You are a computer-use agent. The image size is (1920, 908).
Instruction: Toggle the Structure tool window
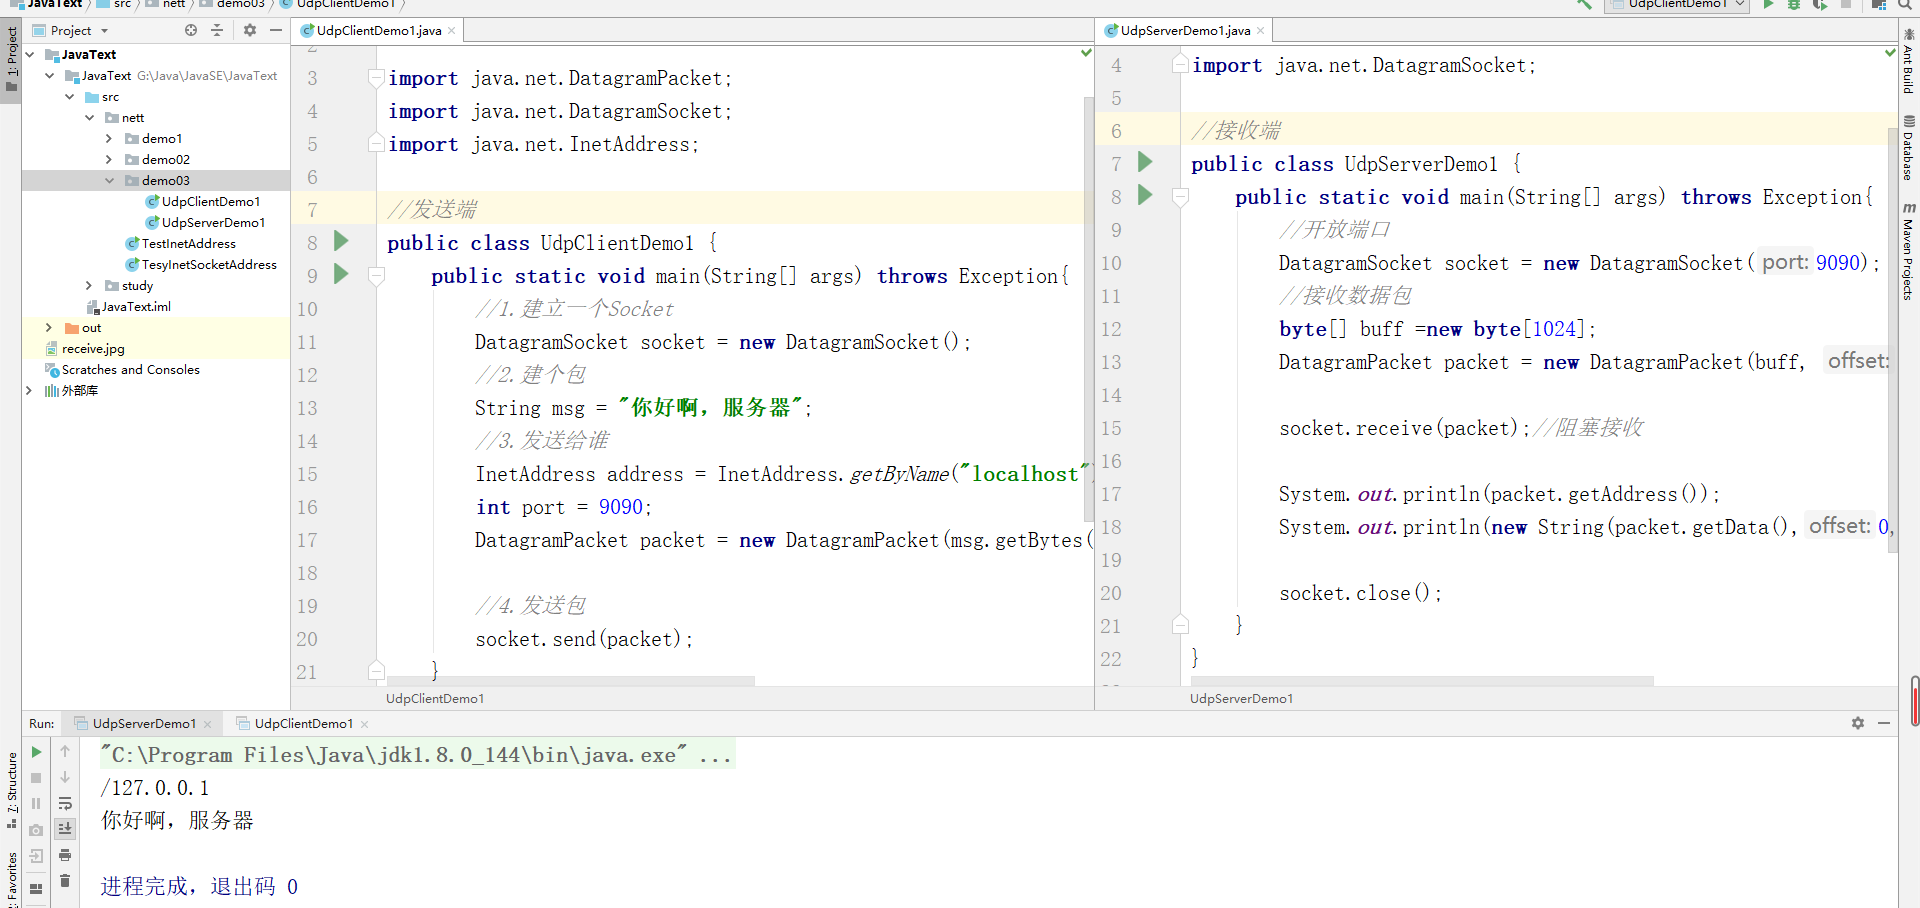pyautogui.click(x=11, y=790)
